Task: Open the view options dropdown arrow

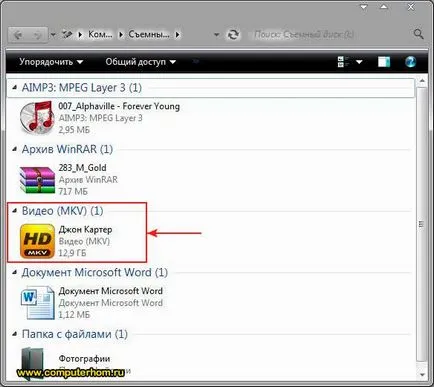Action: click(359, 62)
